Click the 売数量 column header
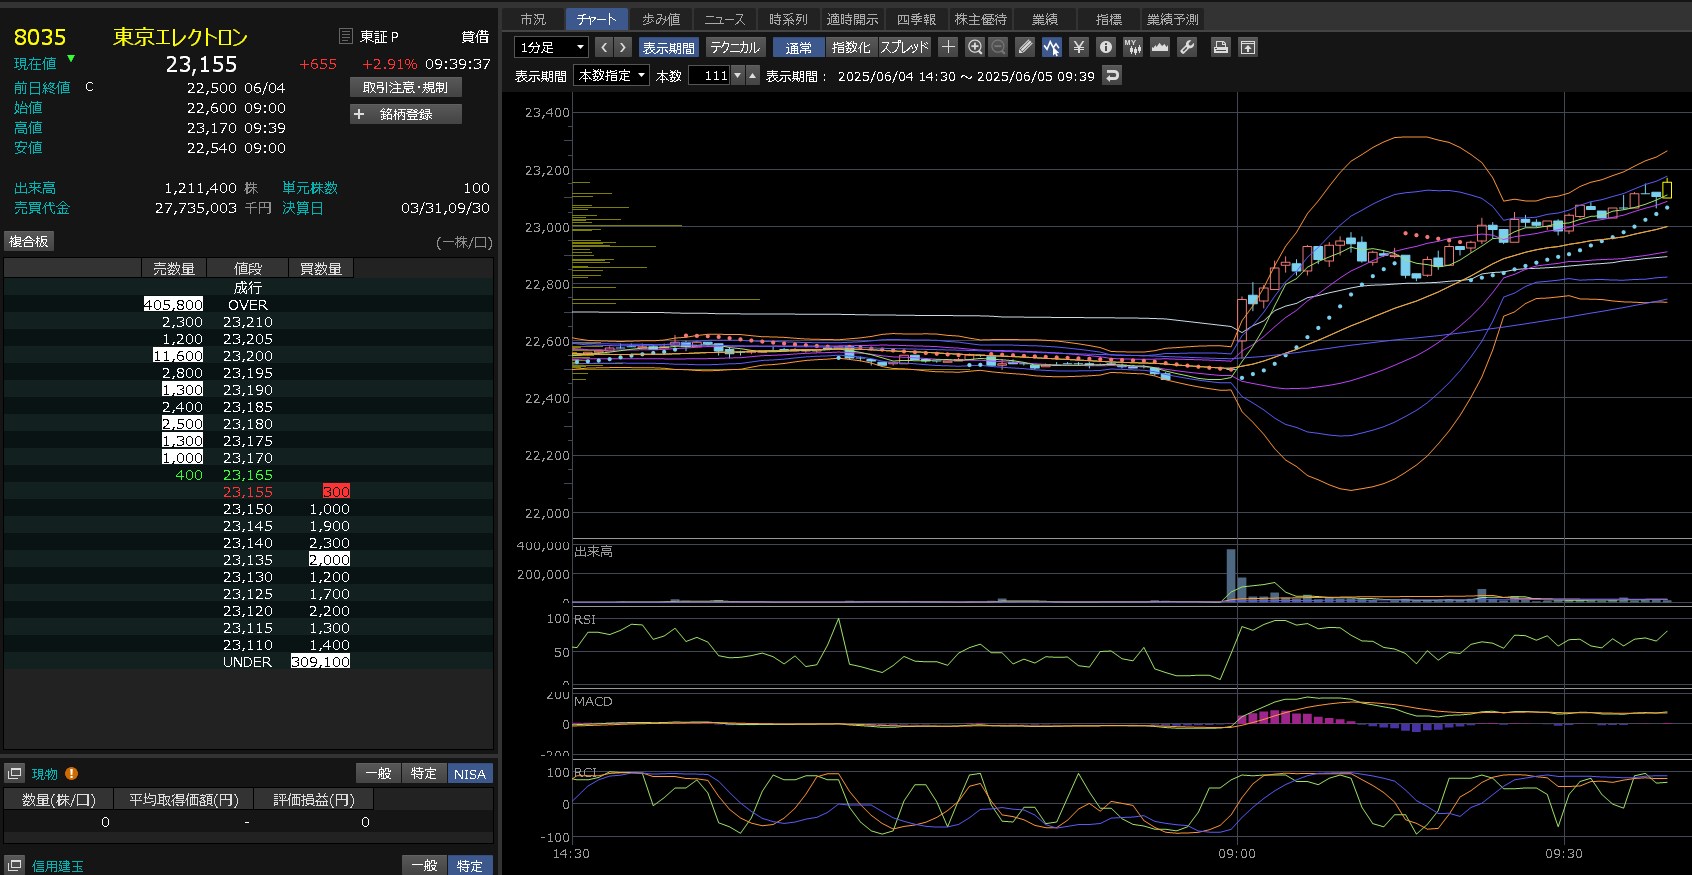Viewport: 1692px width, 875px height. [174, 268]
